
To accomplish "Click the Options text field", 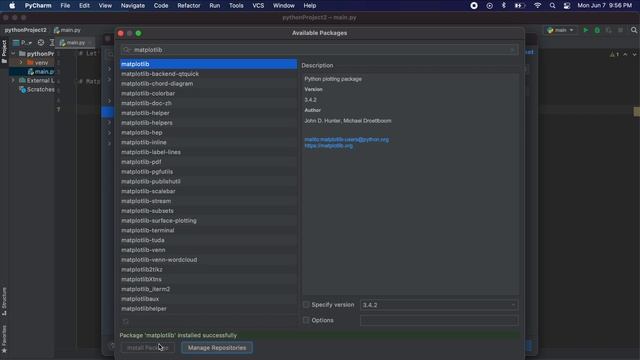I will pos(439,320).
